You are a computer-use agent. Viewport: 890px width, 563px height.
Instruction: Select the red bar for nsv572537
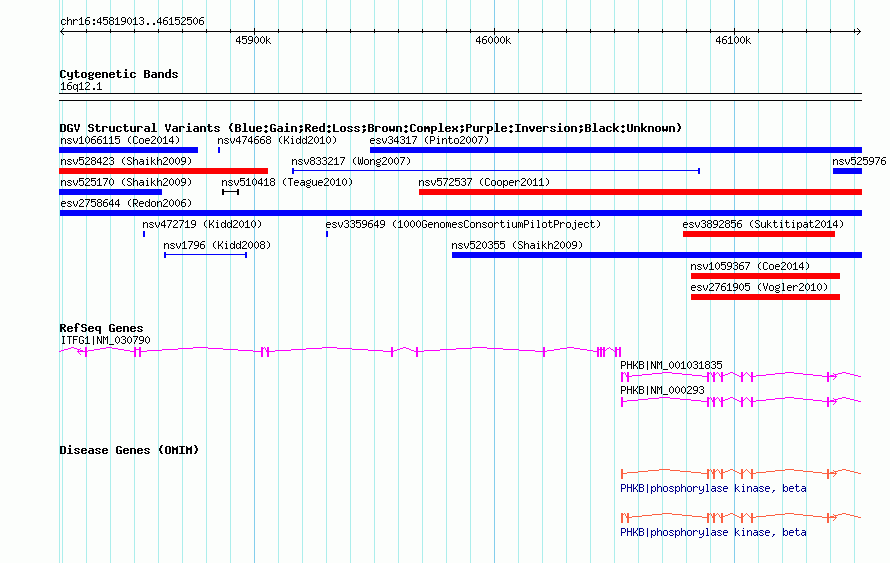(x=640, y=192)
